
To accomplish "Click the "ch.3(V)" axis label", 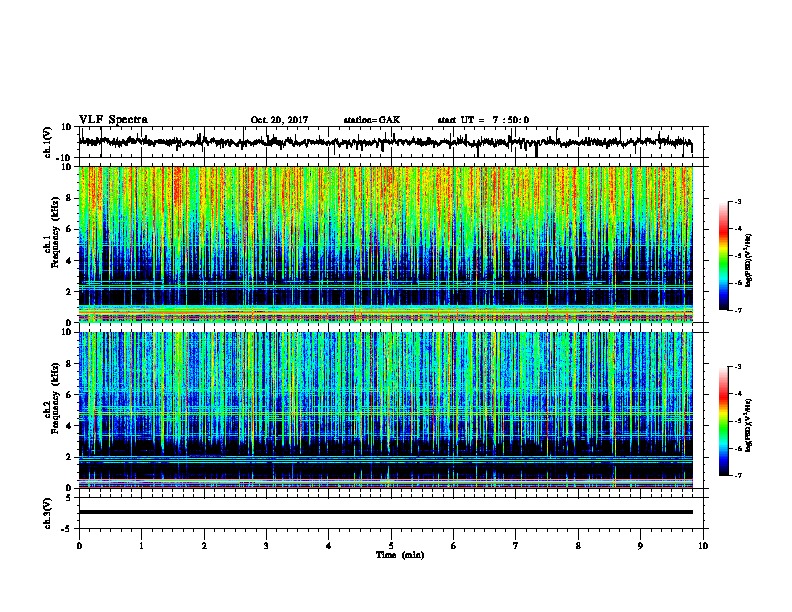I will (x=48, y=513).
